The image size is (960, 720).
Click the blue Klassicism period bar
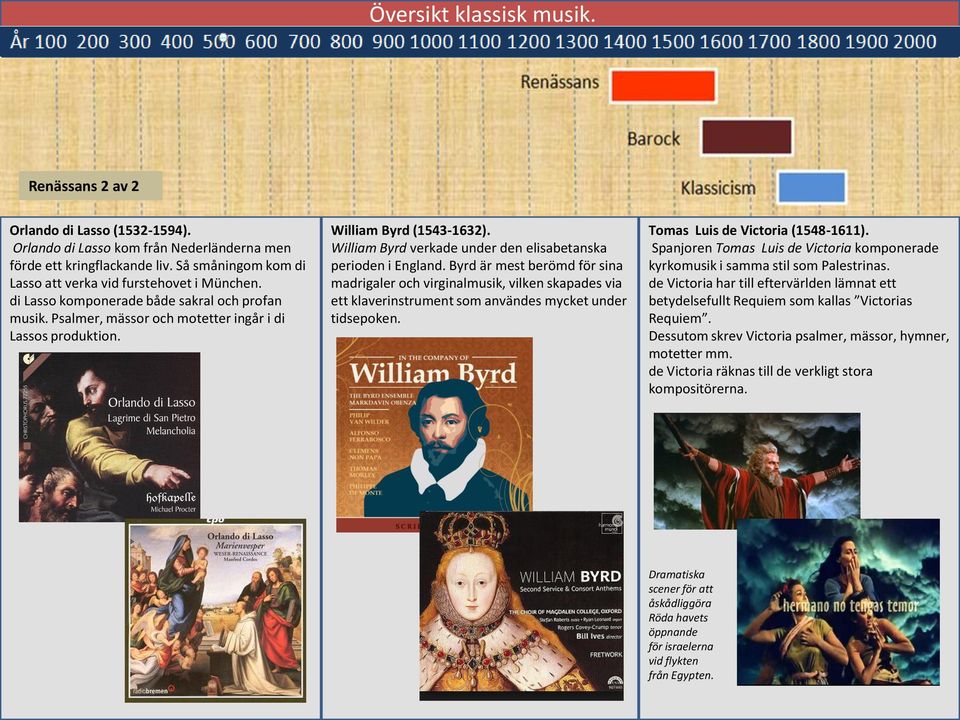coord(812,187)
